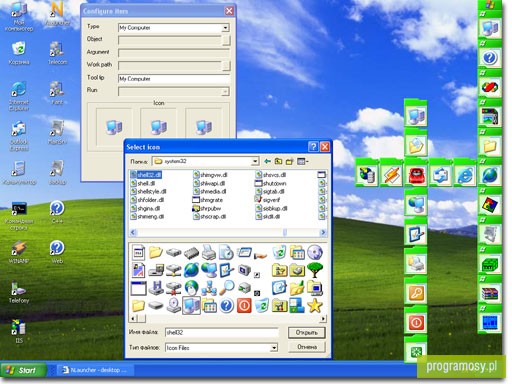Click the Internet Explorer tile in the launcher row
The height and width of the screenshot is (384, 512).
tap(465, 174)
